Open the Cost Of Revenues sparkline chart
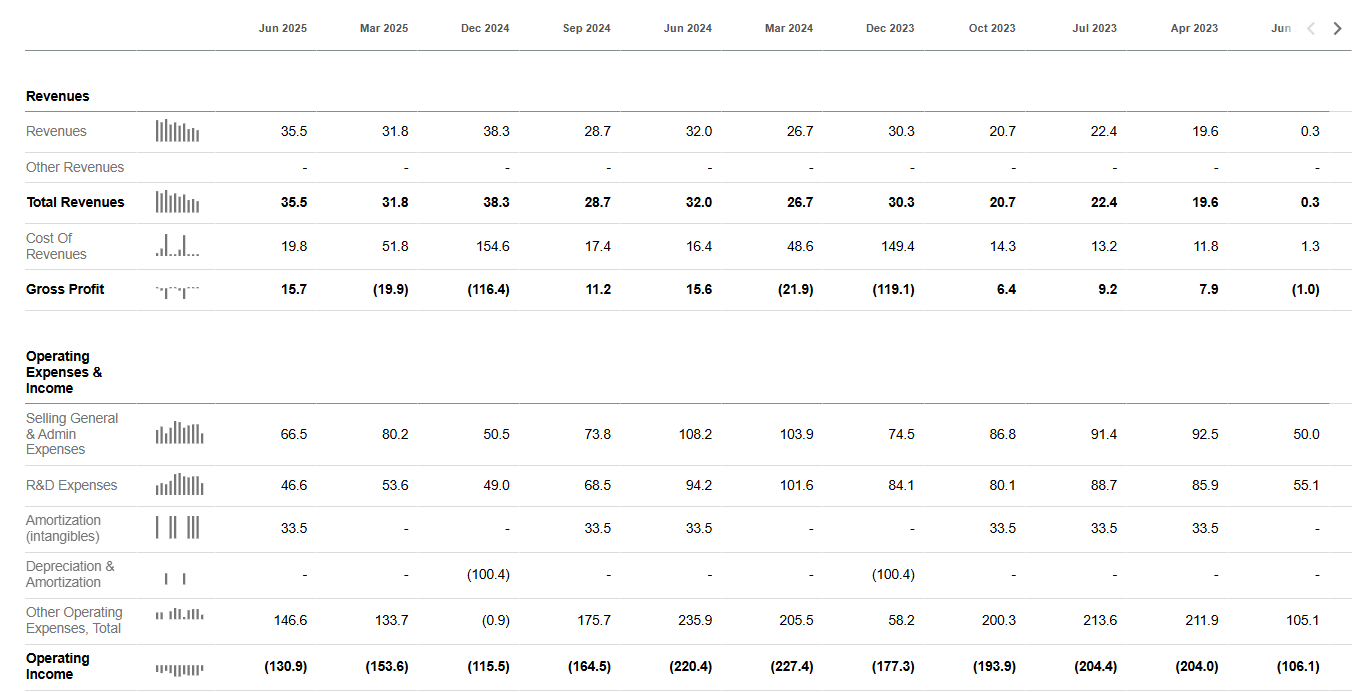This screenshot has height=693, width=1363. click(x=177, y=246)
